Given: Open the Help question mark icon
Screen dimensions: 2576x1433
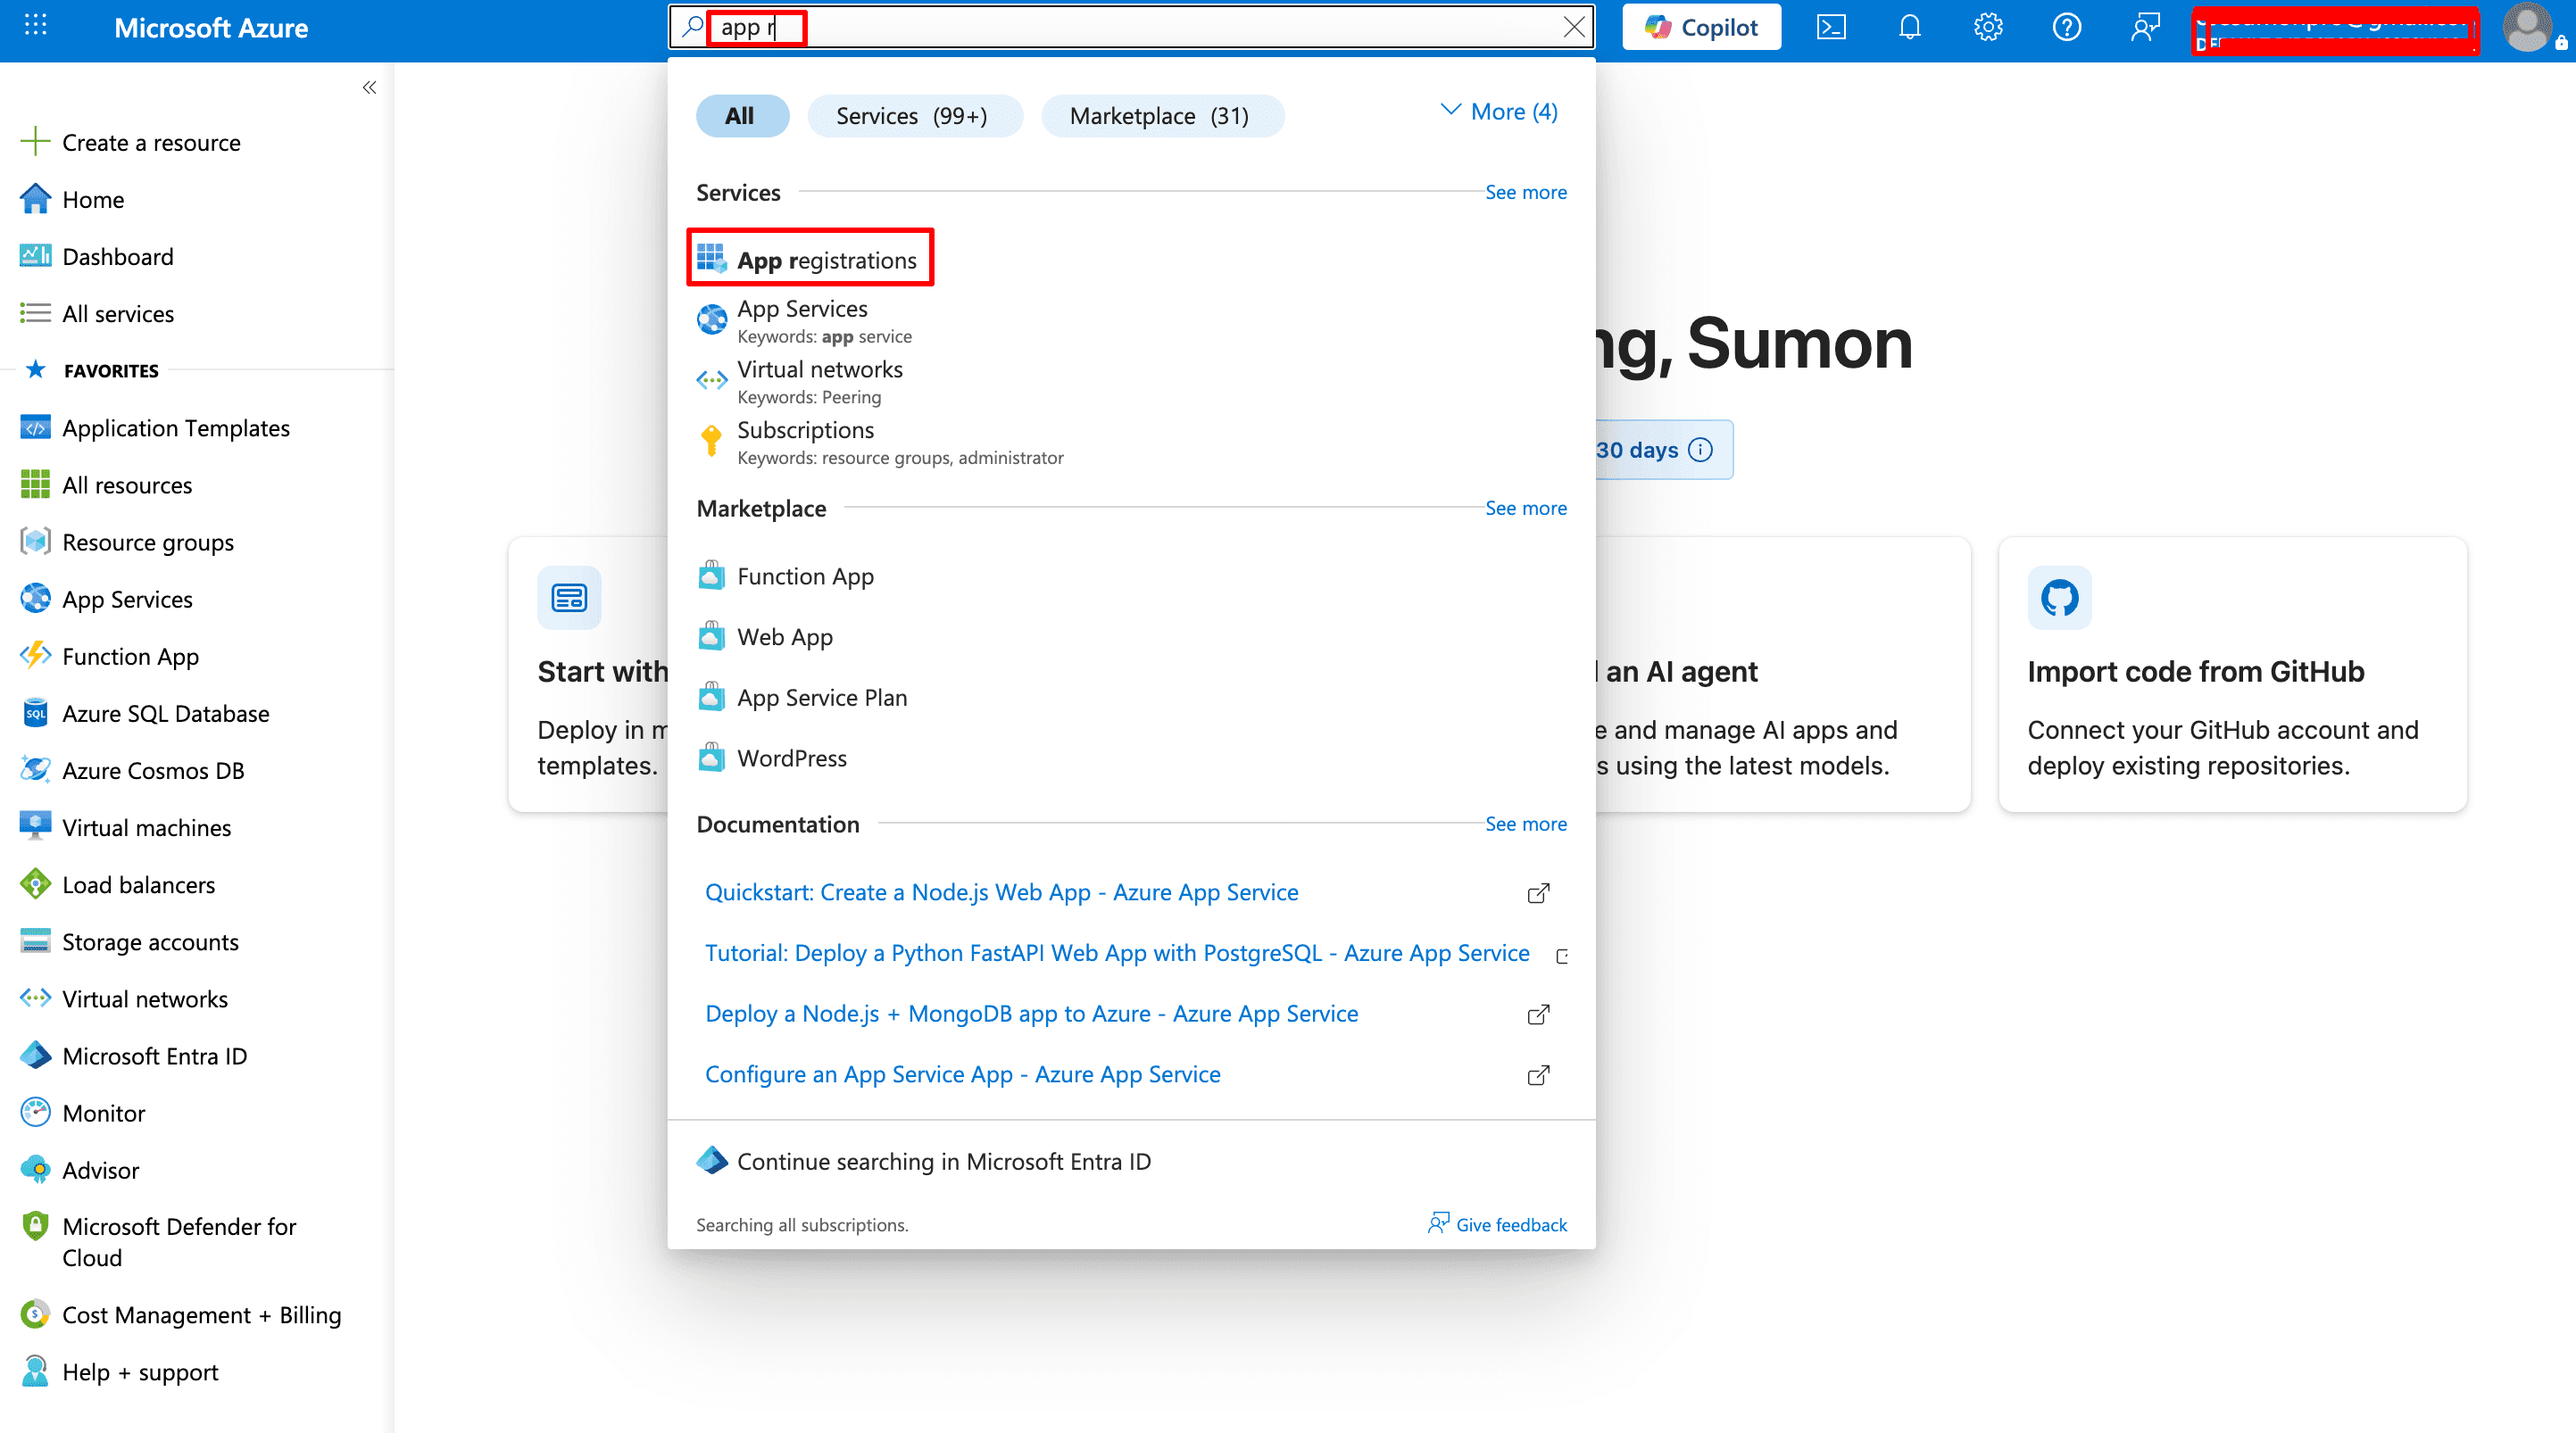Looking at the screenshot, I should 2067,27.
